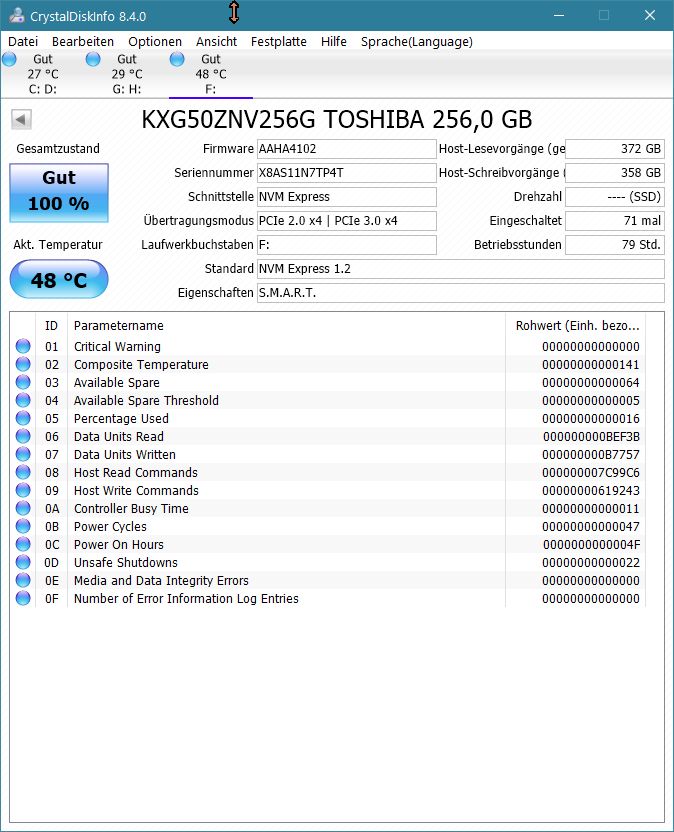Minimize the CrystalDiskInfo window
The width and height of the screenshot is (674, 832).
click(x=559, y=15)
